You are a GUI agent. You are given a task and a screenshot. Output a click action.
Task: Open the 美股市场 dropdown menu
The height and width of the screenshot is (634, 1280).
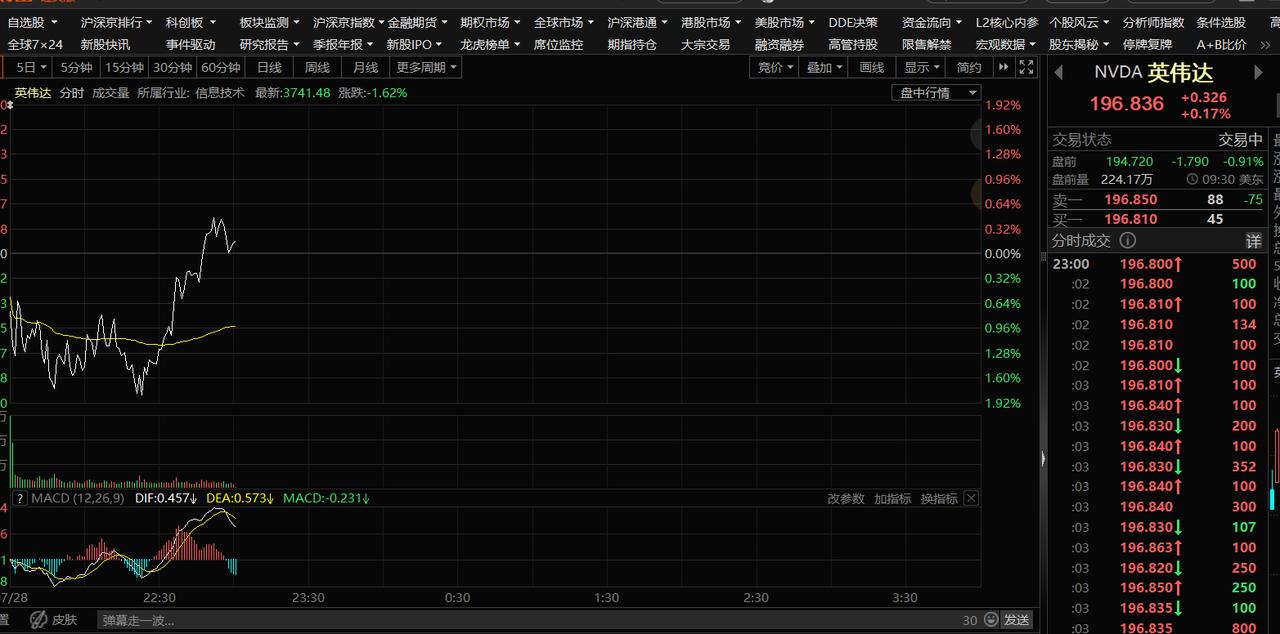pos(784,22)
